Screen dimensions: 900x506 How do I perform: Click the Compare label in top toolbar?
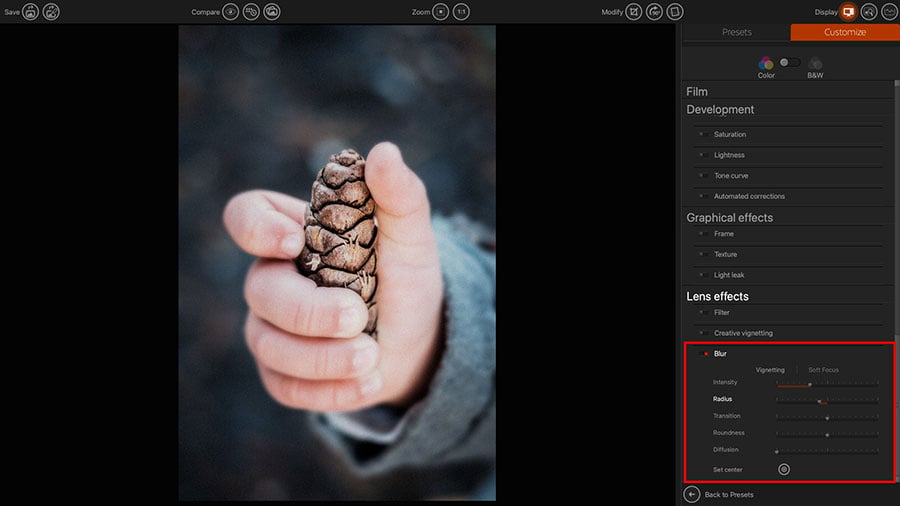pos(205,11)
